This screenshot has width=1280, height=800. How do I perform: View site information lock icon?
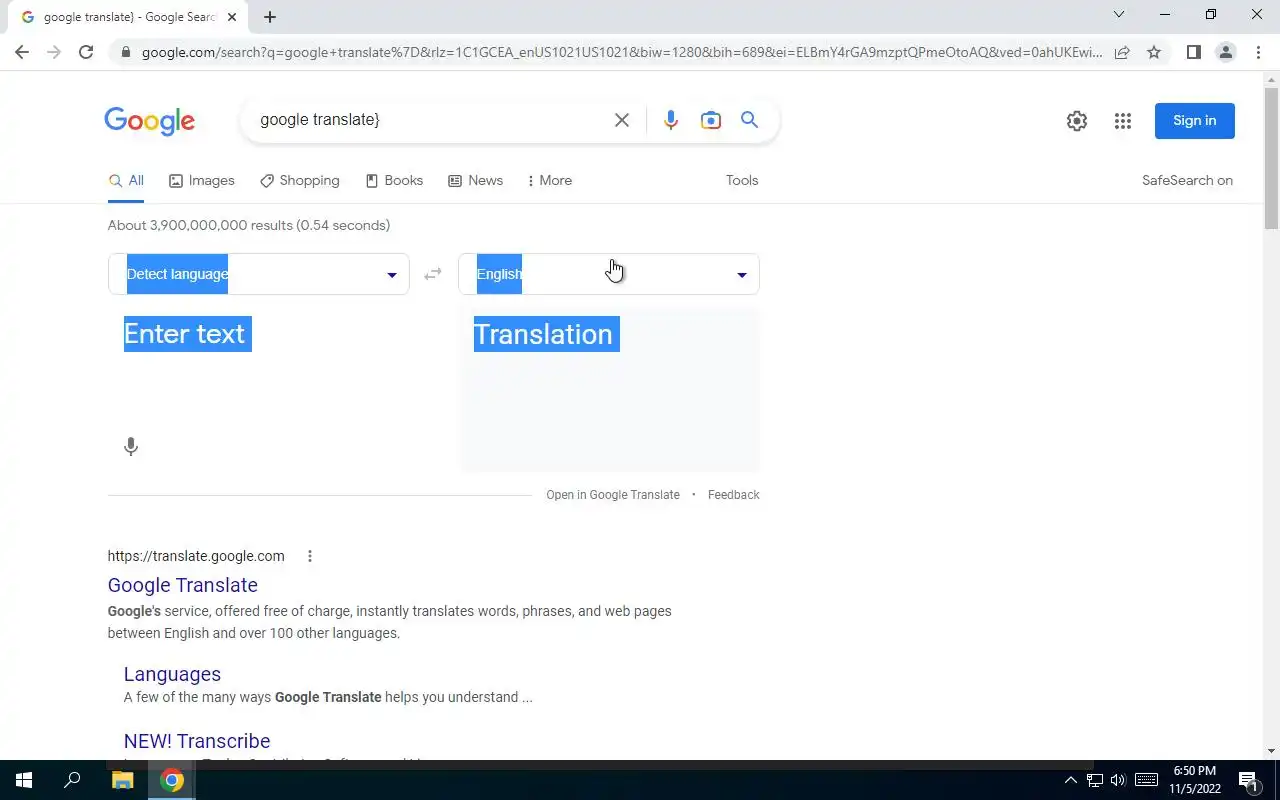coord(126,52)
